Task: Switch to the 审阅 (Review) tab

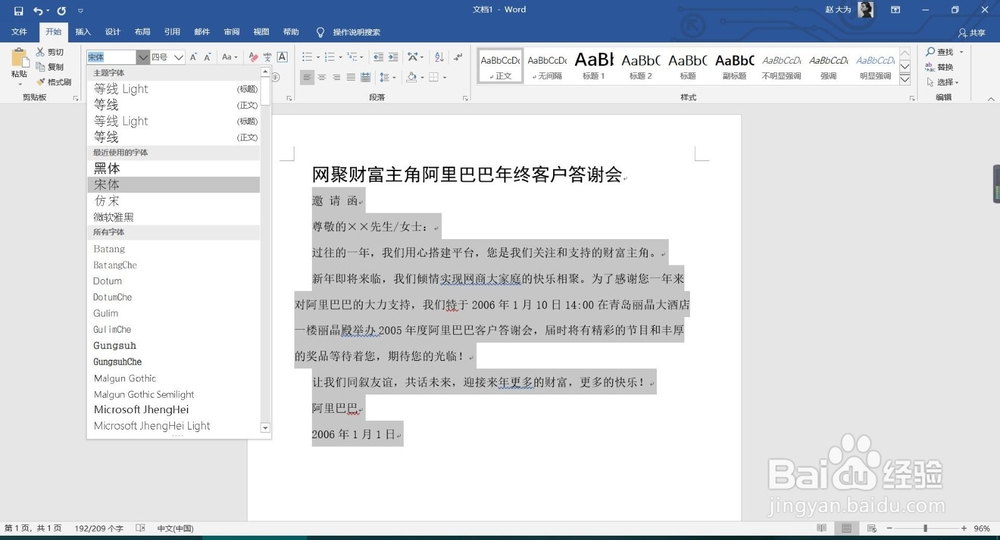Action: 232,32
